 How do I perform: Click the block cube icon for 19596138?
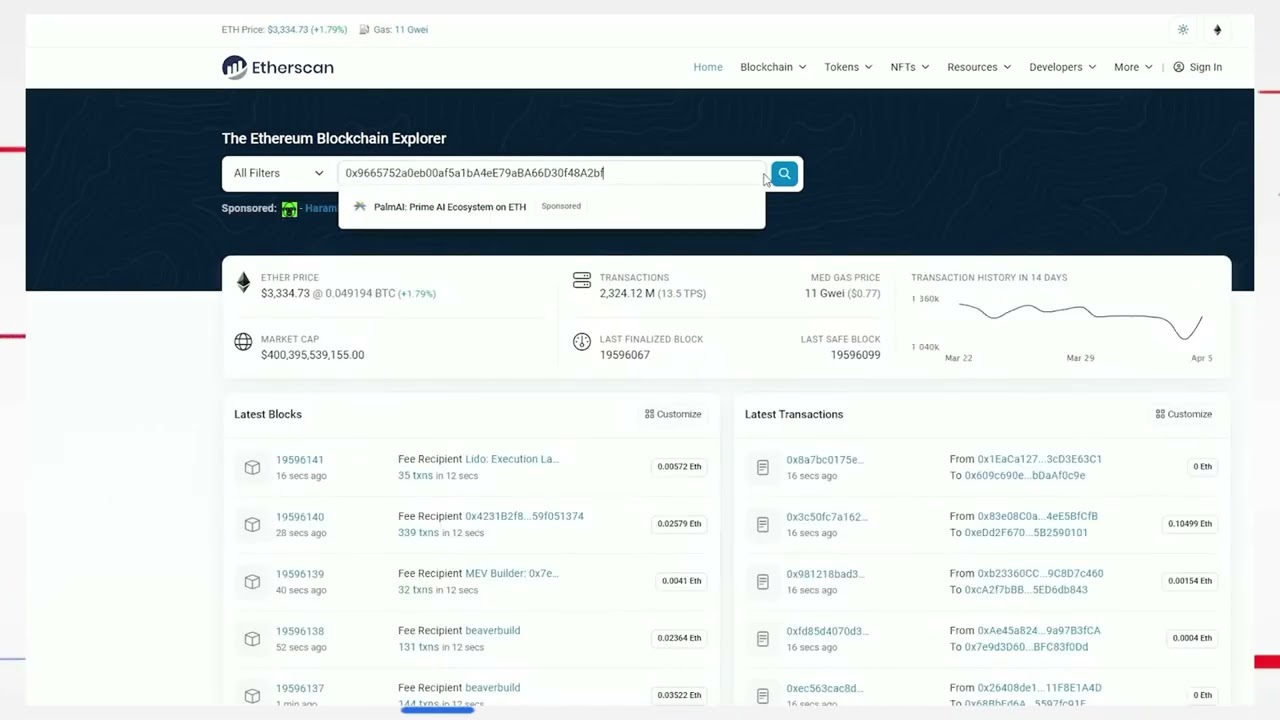[x=252, y=638]
